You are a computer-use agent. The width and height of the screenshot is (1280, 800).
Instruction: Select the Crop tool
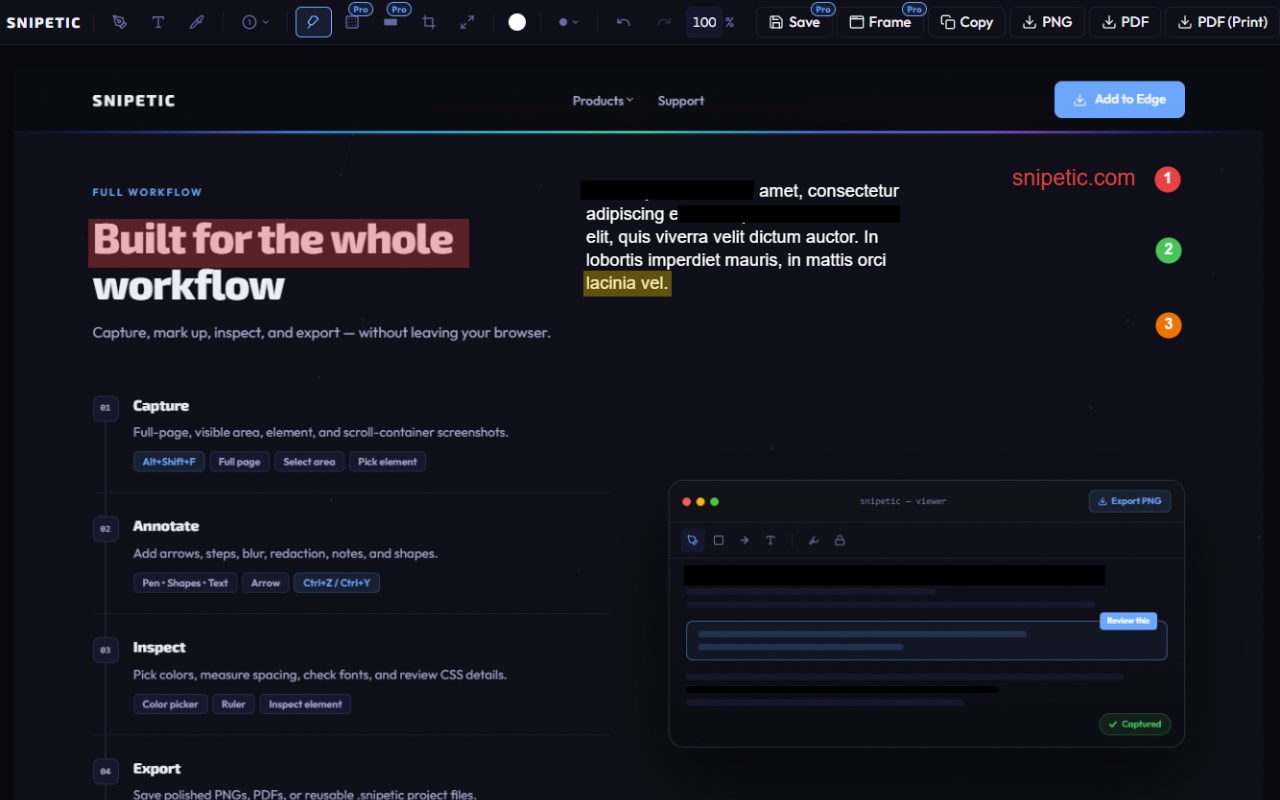click(429, 22)
